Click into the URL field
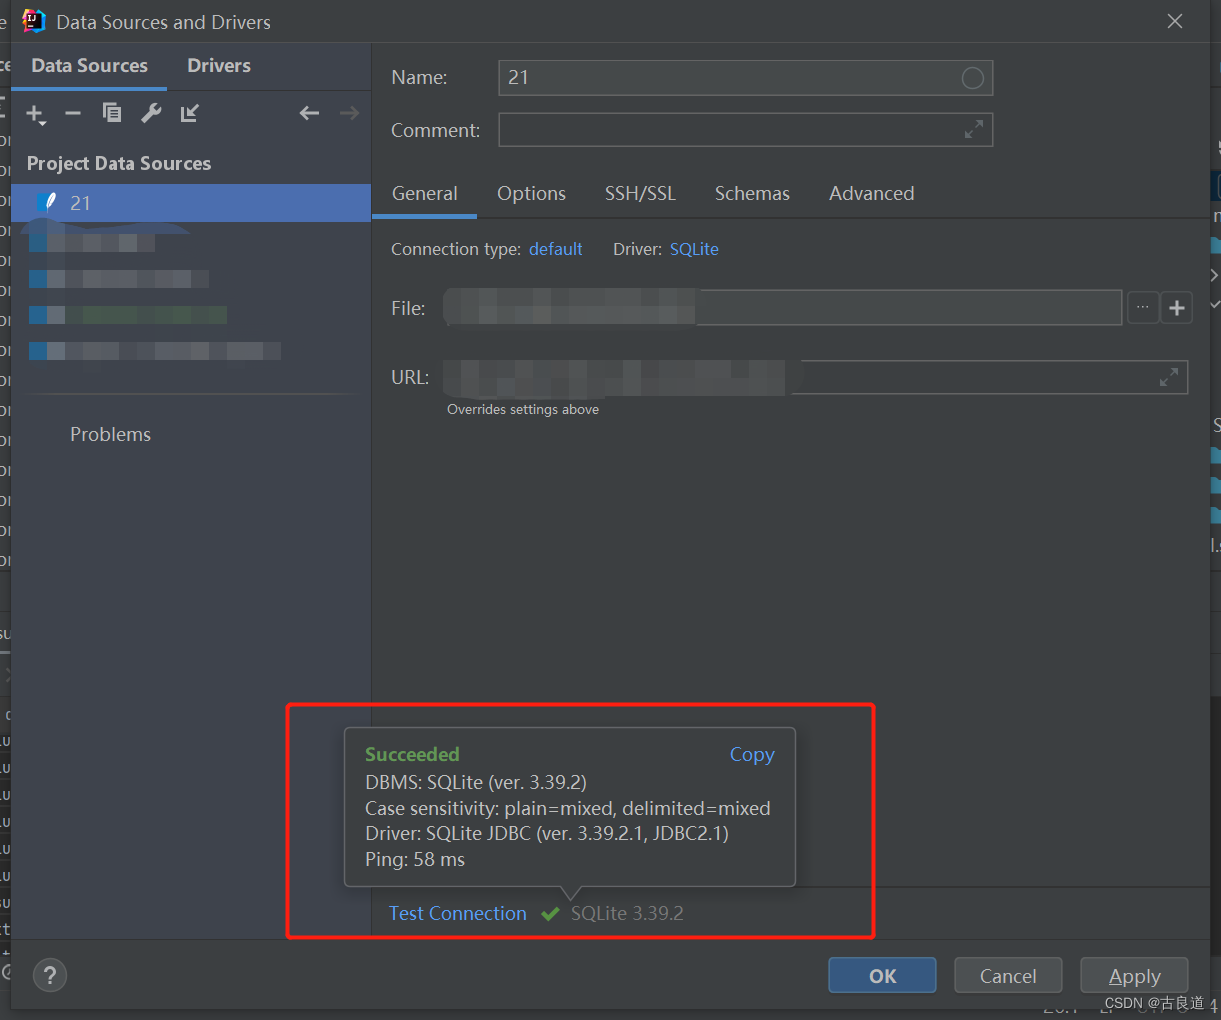 [817, 377]
